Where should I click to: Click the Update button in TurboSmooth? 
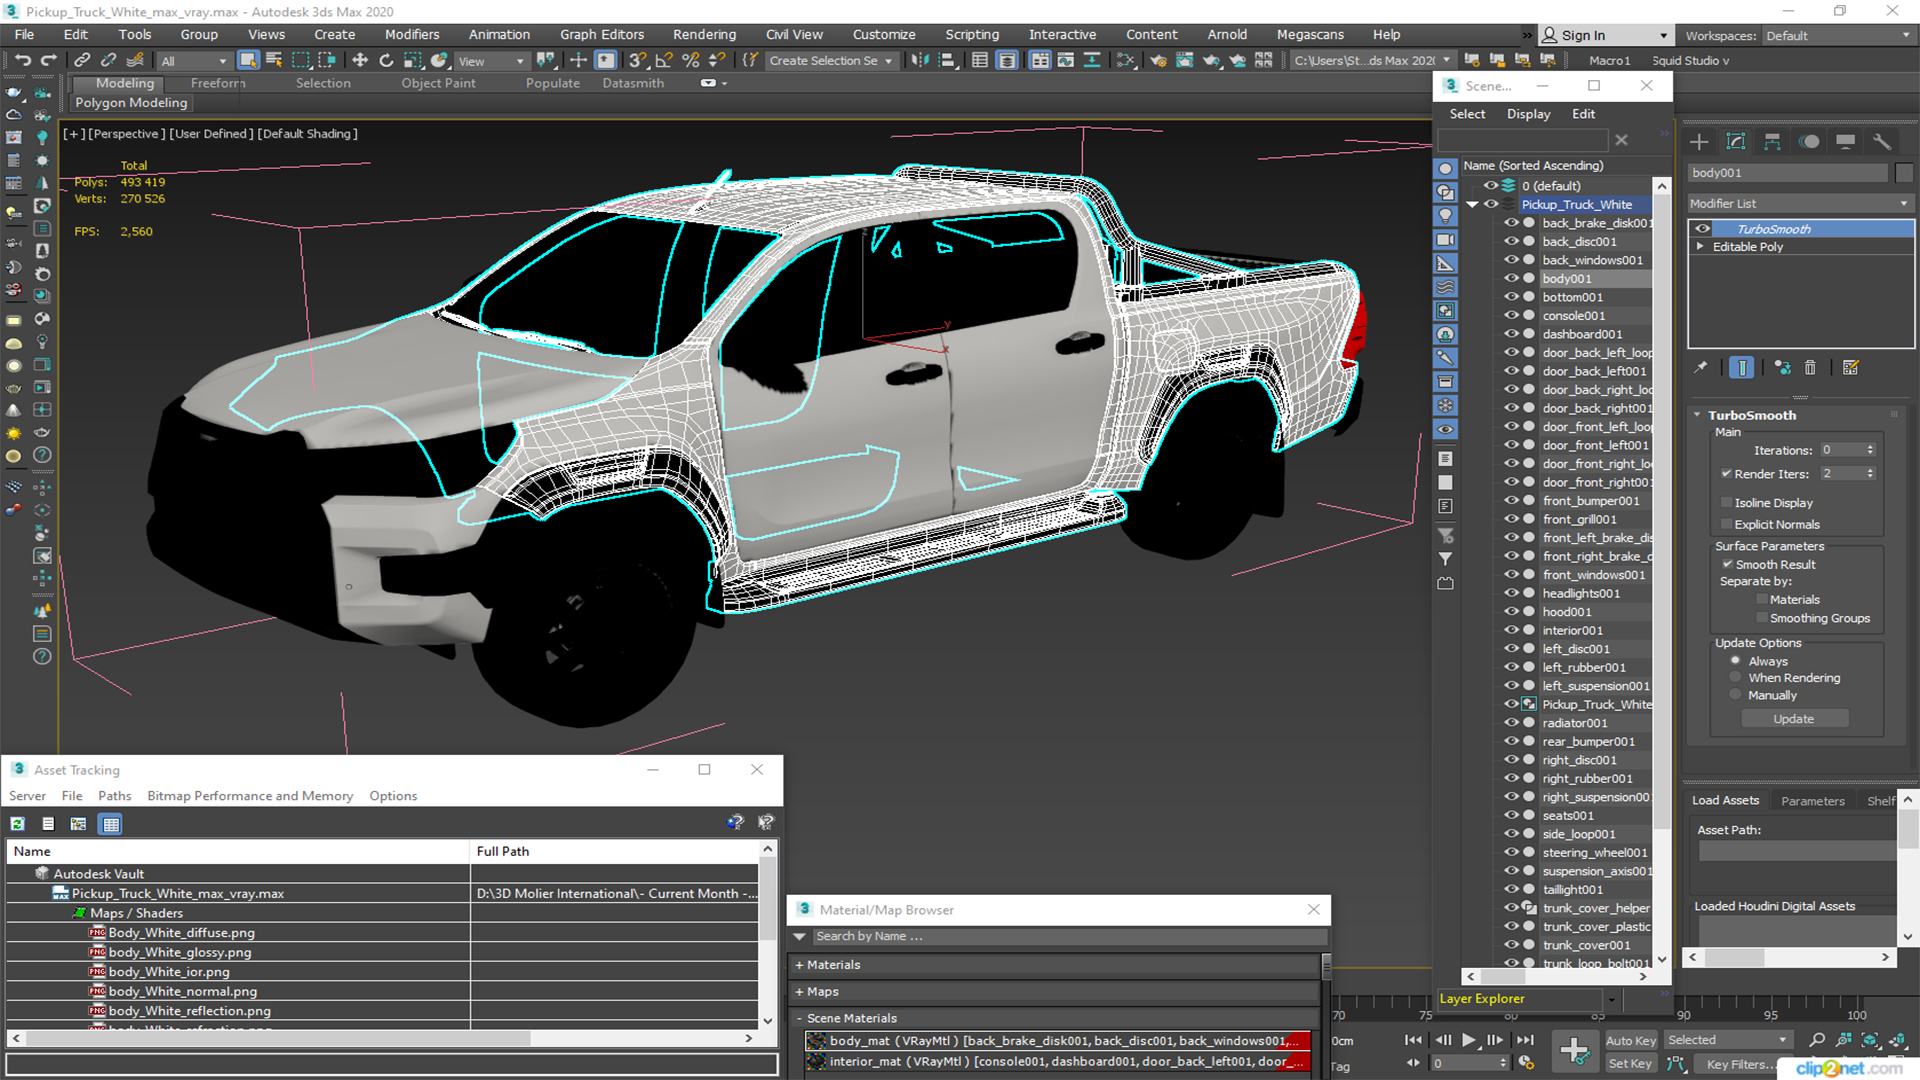(x=1794, y=719)
